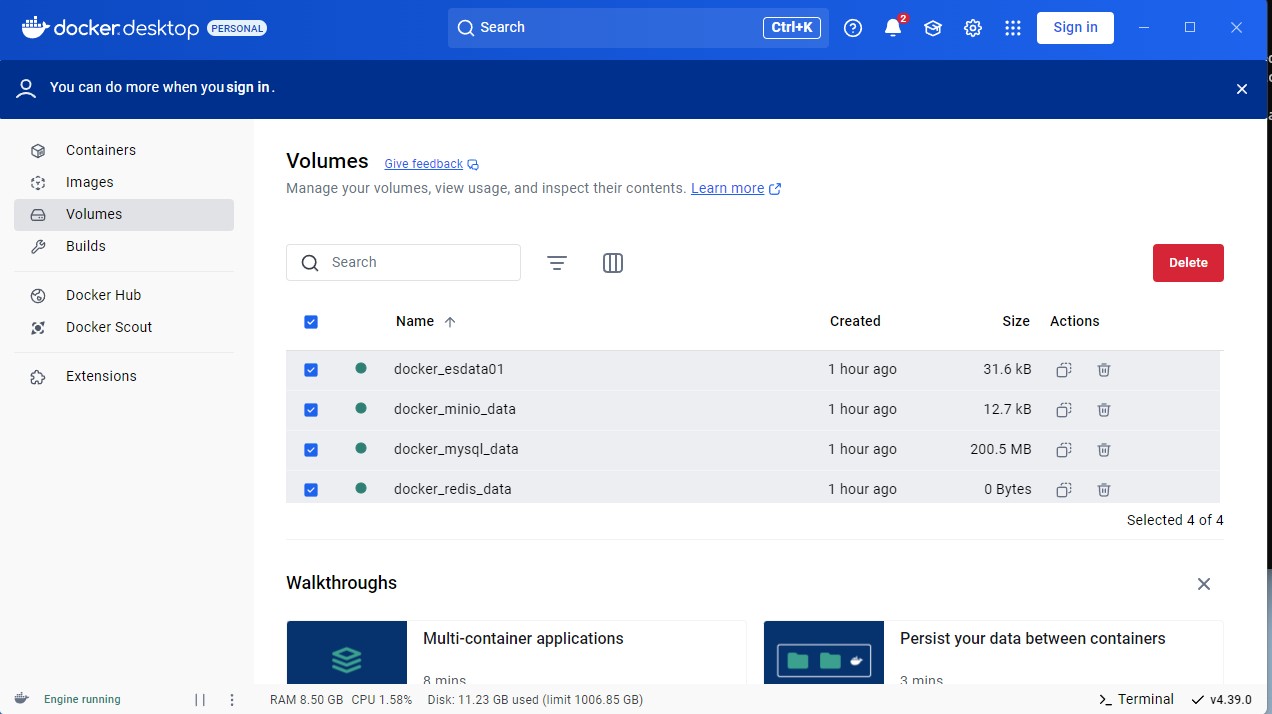Sort by Name using the arrow icon
Screen dimensions: 1272x714
coord(450,322)
